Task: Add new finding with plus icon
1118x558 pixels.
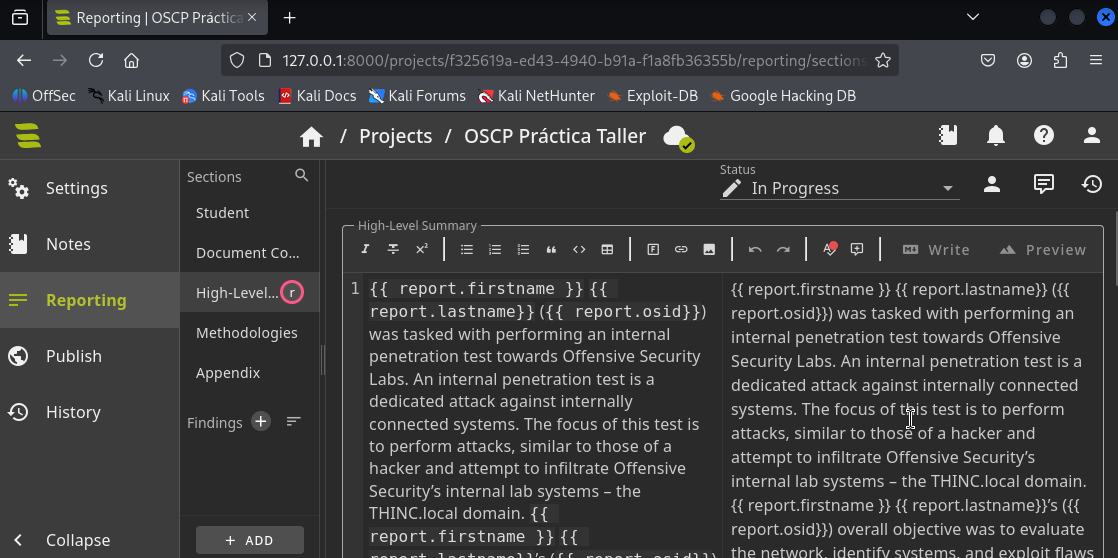Action: point(261,422)
